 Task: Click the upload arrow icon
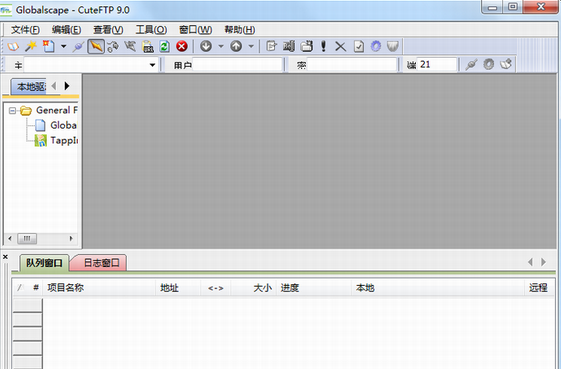click(x=236, y=46)
